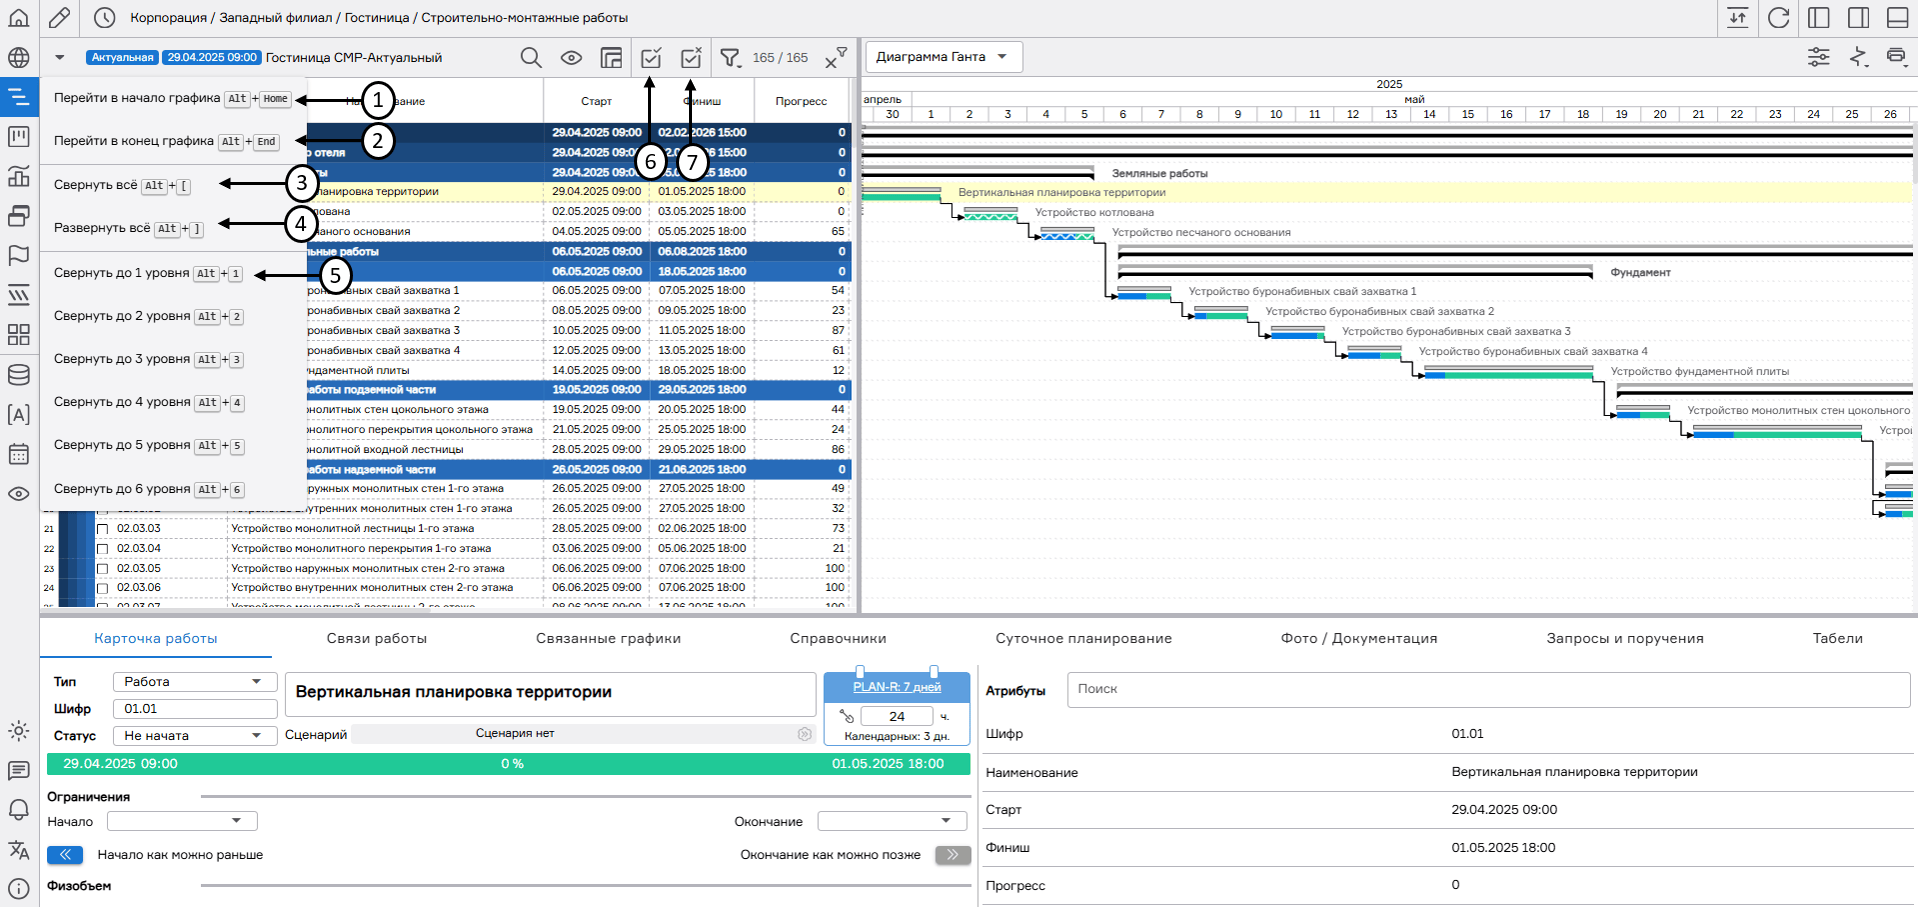Click the search magnifier icon in toolbar
Image resolution: width=1918 pixels, height=907 pixels.
click(531, 58)
